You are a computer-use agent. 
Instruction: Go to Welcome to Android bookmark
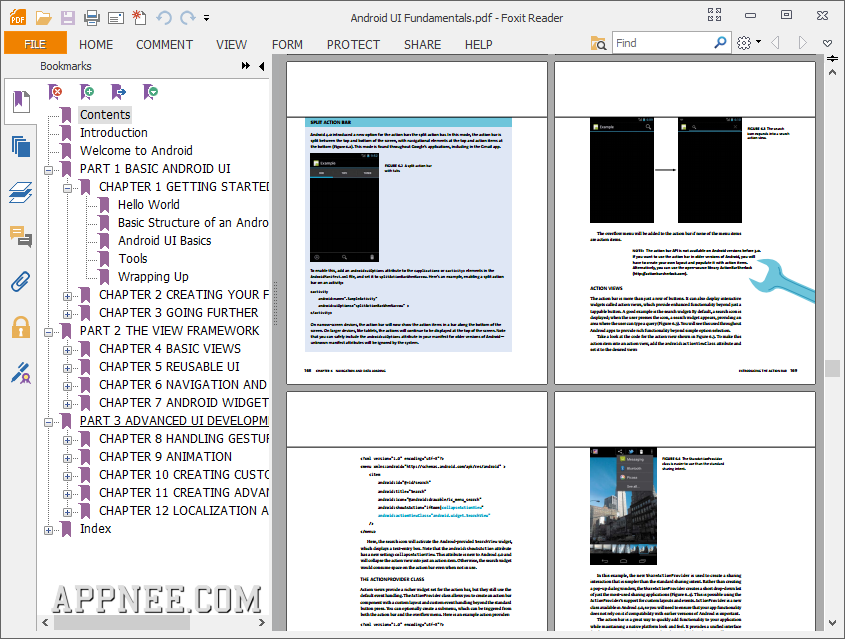point(136,150)
